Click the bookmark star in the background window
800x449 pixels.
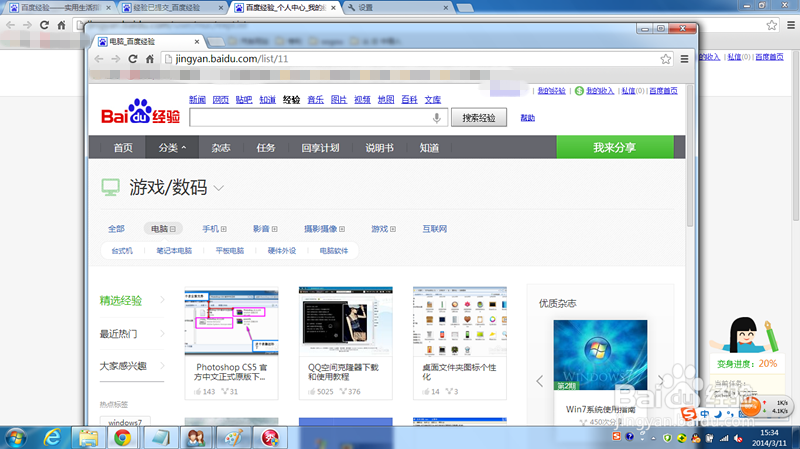pos(771,25)
